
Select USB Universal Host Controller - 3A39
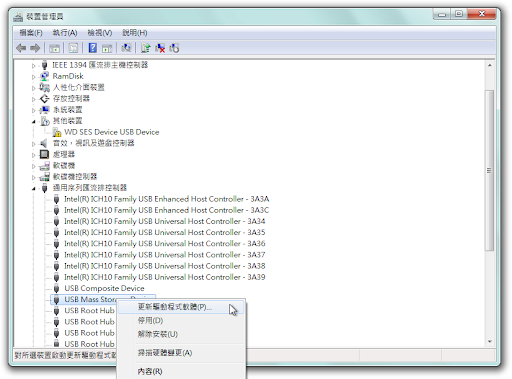point(165,277)
